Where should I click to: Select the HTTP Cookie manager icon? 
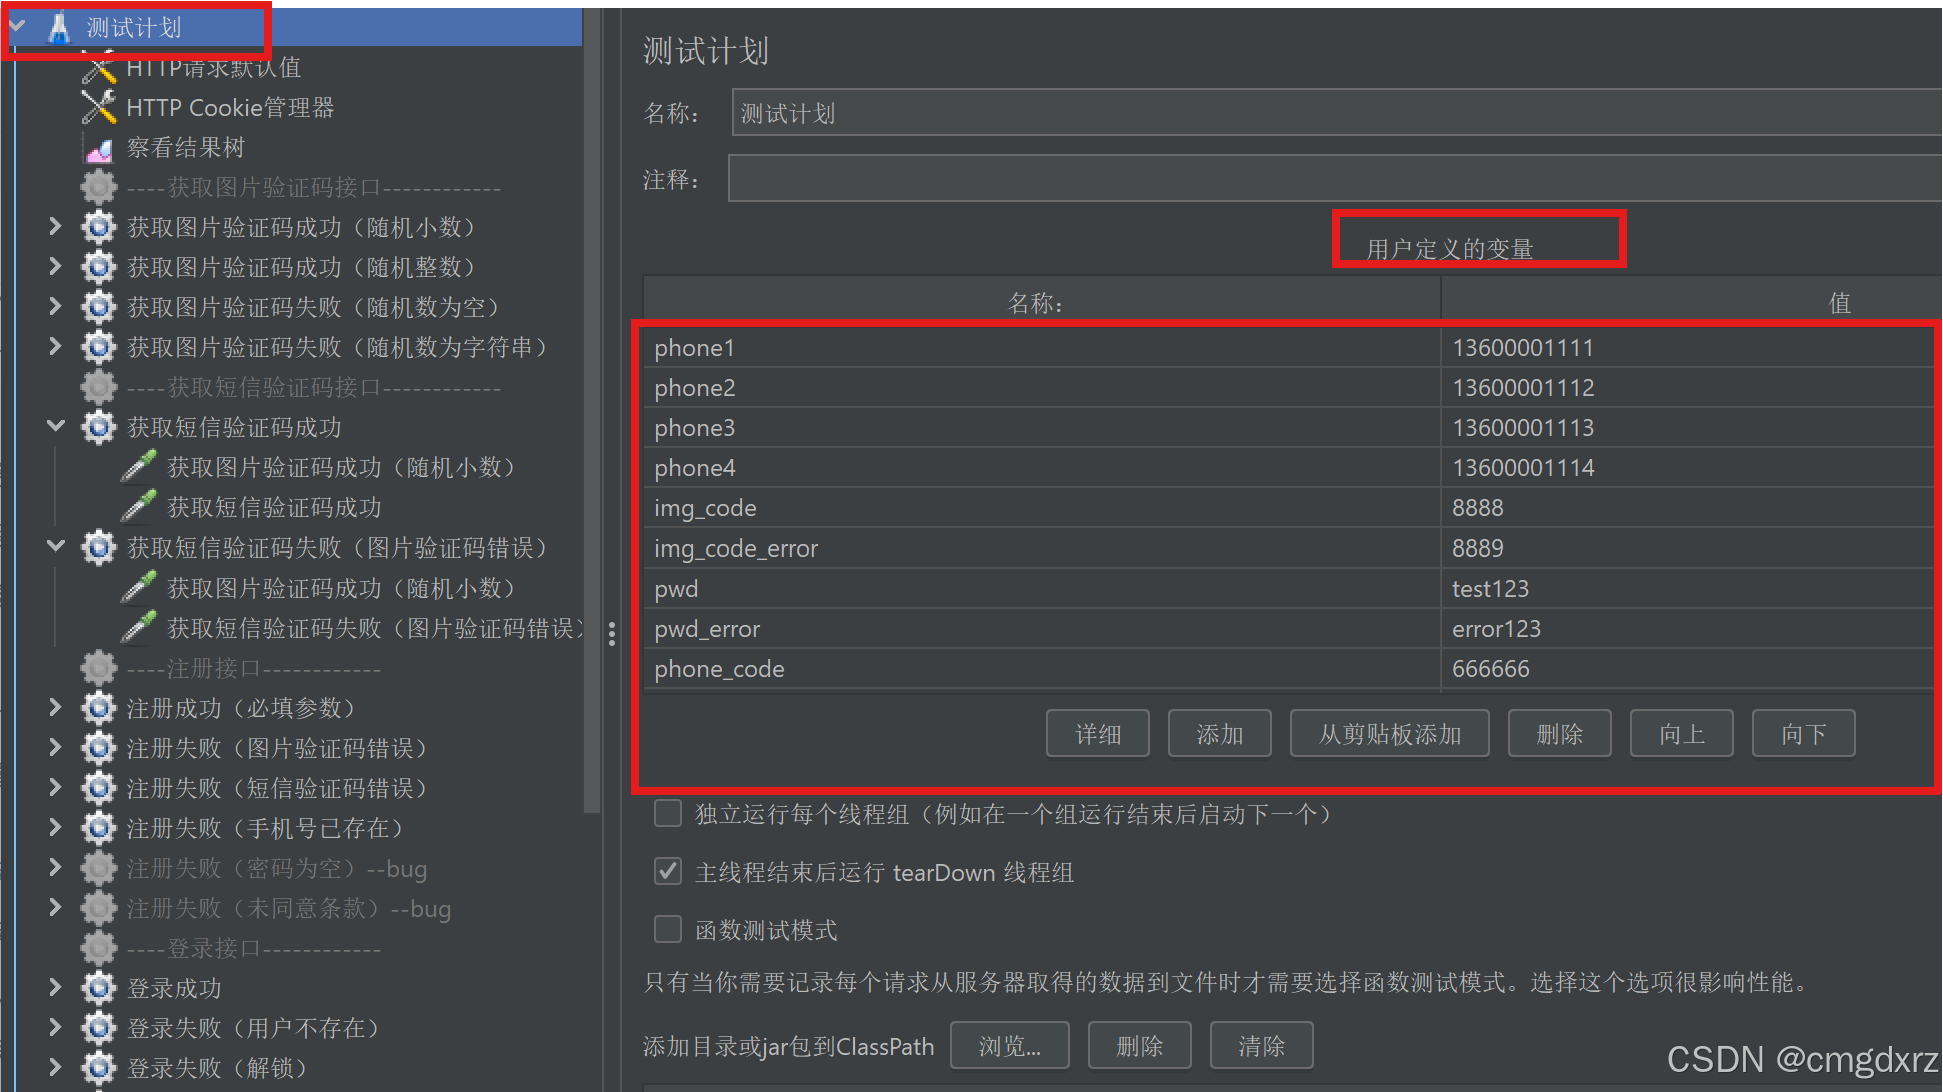[x=99, y=107]
